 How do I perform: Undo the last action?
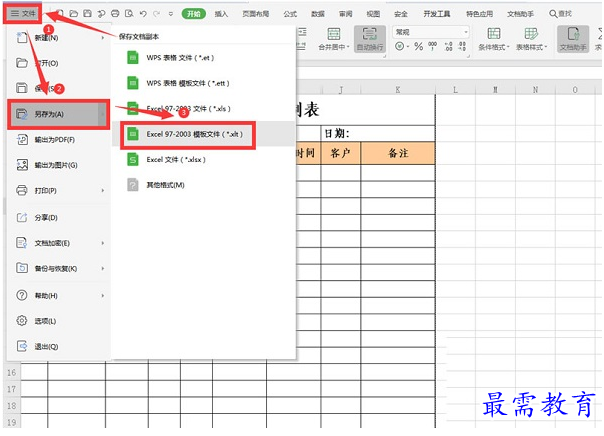(x=143, y=13)
